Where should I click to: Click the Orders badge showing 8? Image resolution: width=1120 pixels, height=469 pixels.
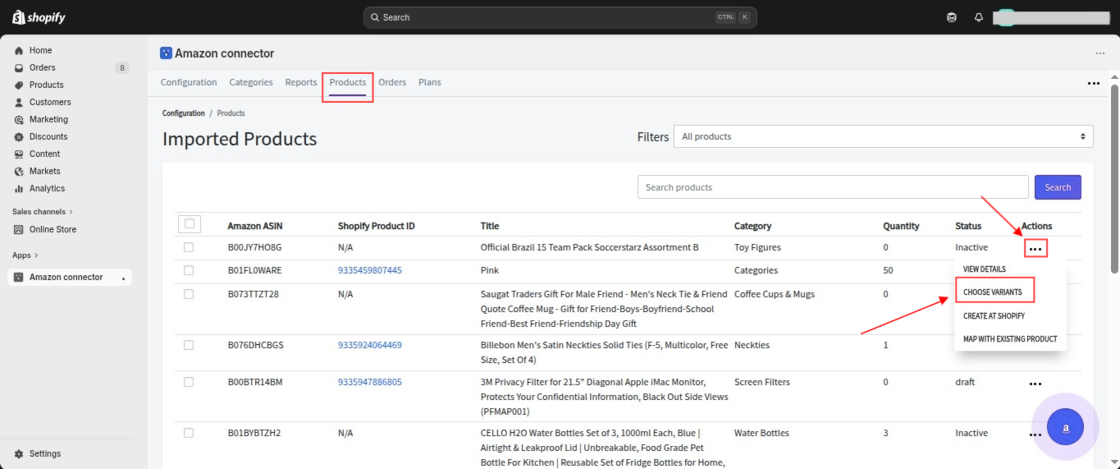(x=122, y=68)
